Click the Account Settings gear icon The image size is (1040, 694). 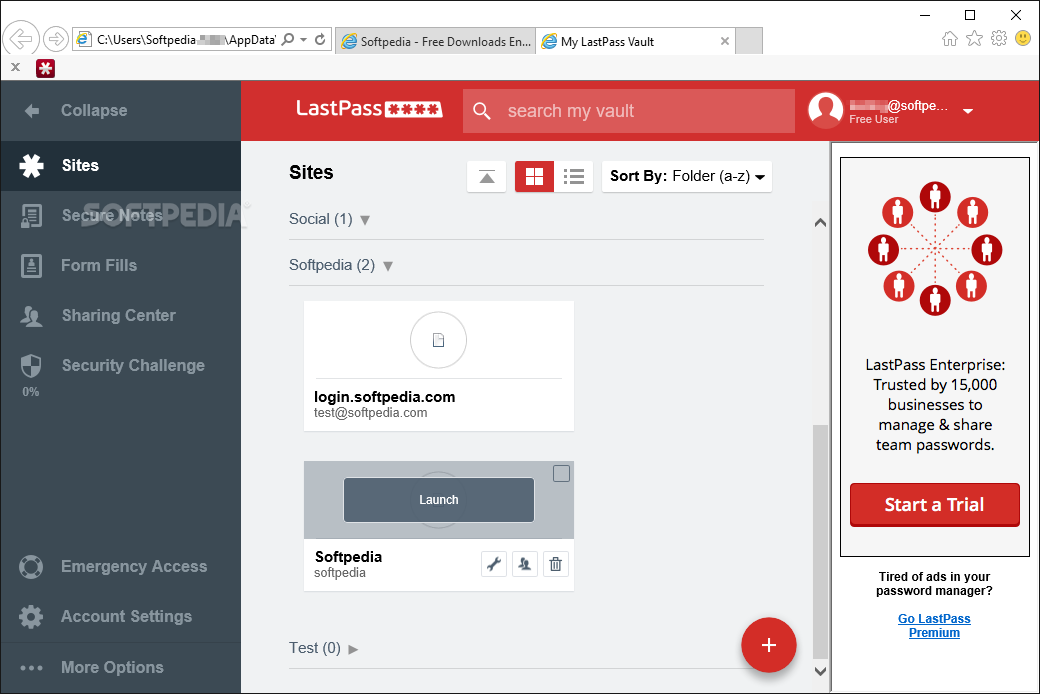(31, 617)
